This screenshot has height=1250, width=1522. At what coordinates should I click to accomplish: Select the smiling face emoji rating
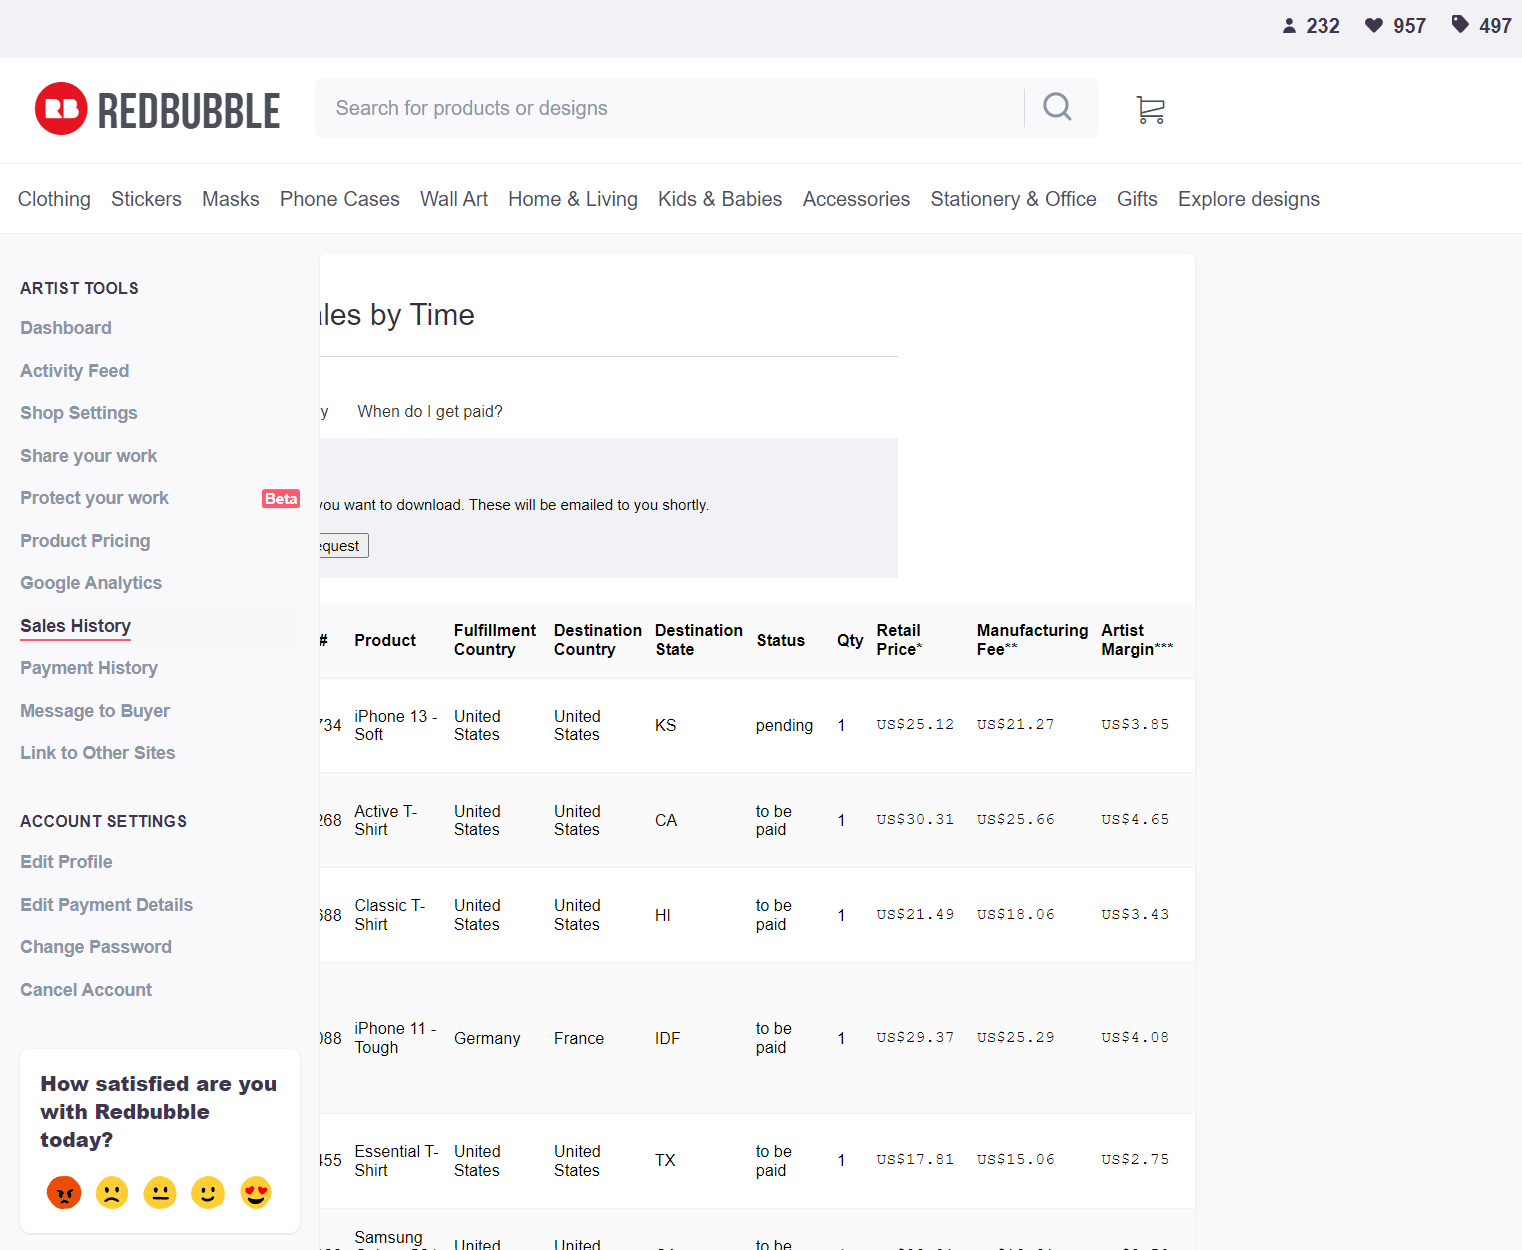pyautogui.click(x=208, y=1192)
